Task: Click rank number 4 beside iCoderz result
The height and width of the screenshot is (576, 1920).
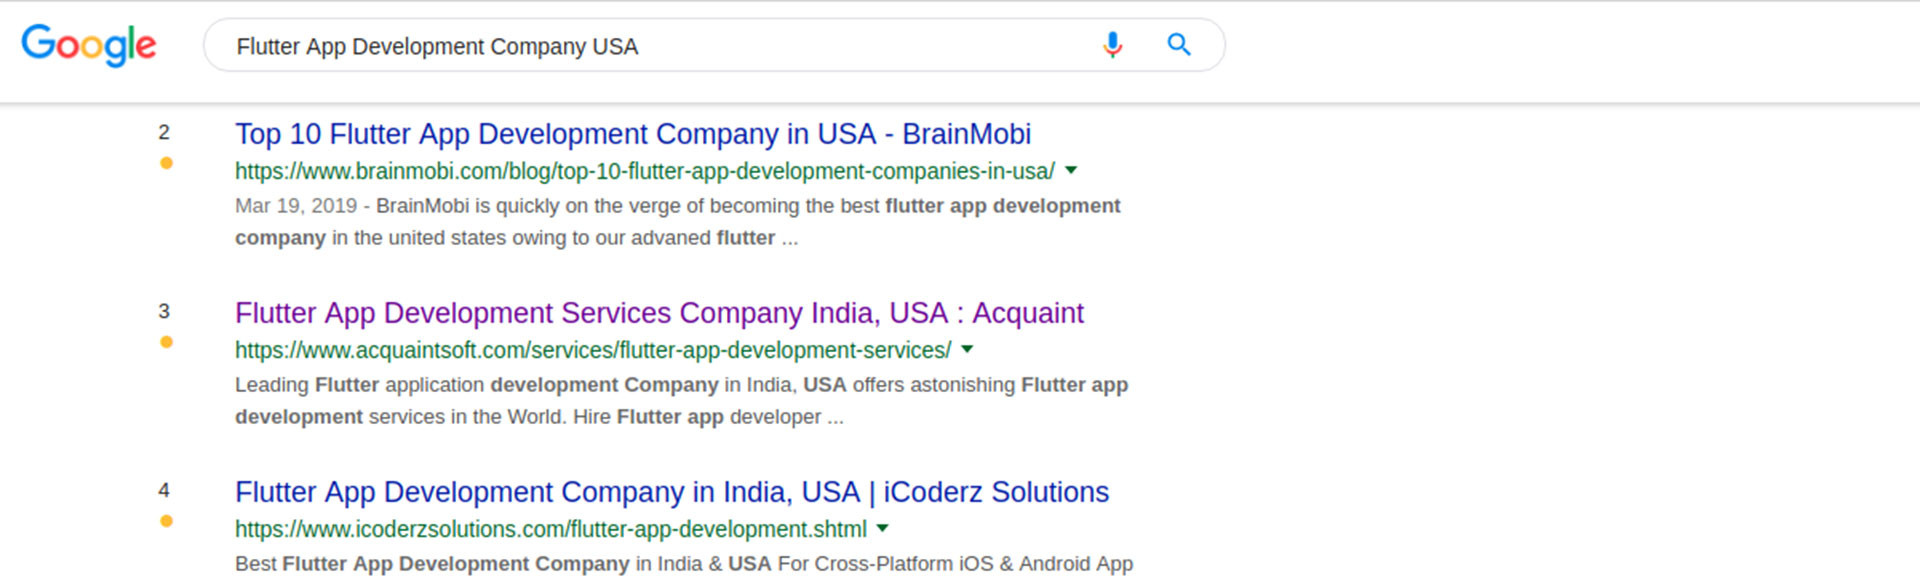Action: (164, 490)
